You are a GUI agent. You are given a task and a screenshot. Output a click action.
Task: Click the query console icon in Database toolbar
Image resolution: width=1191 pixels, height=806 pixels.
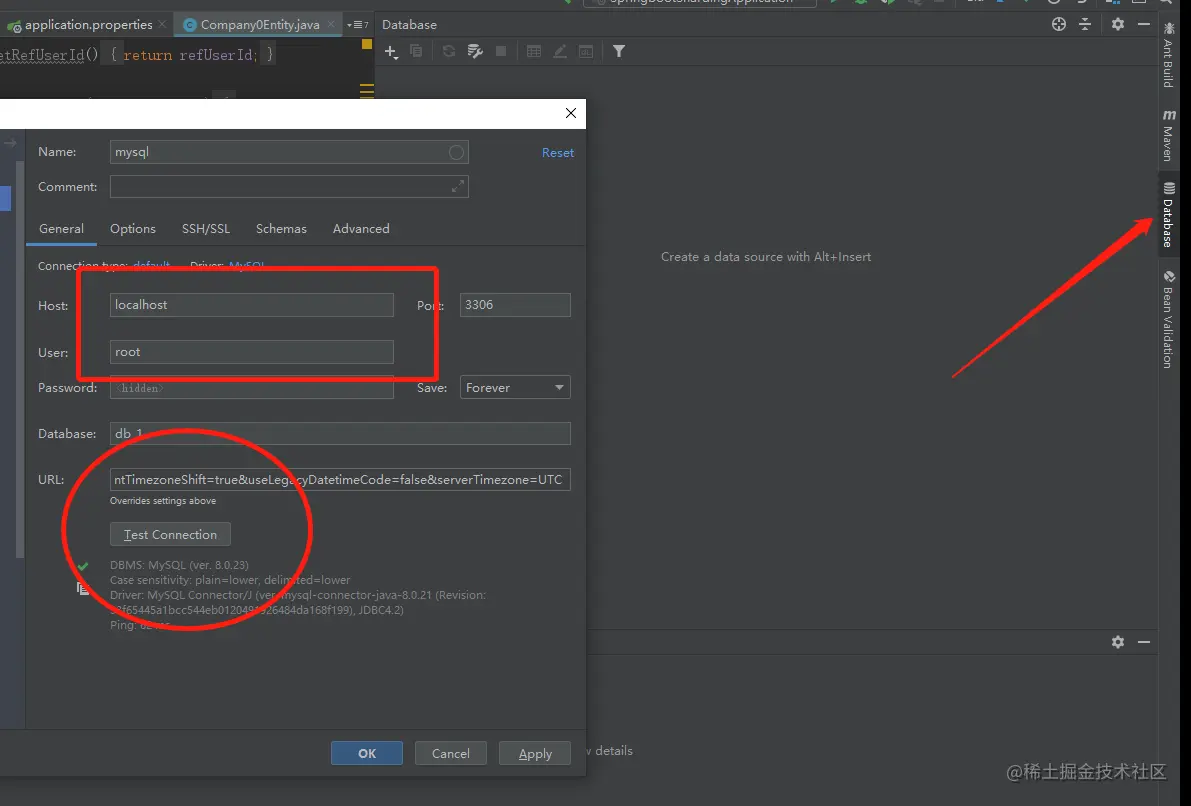(586, 51)
